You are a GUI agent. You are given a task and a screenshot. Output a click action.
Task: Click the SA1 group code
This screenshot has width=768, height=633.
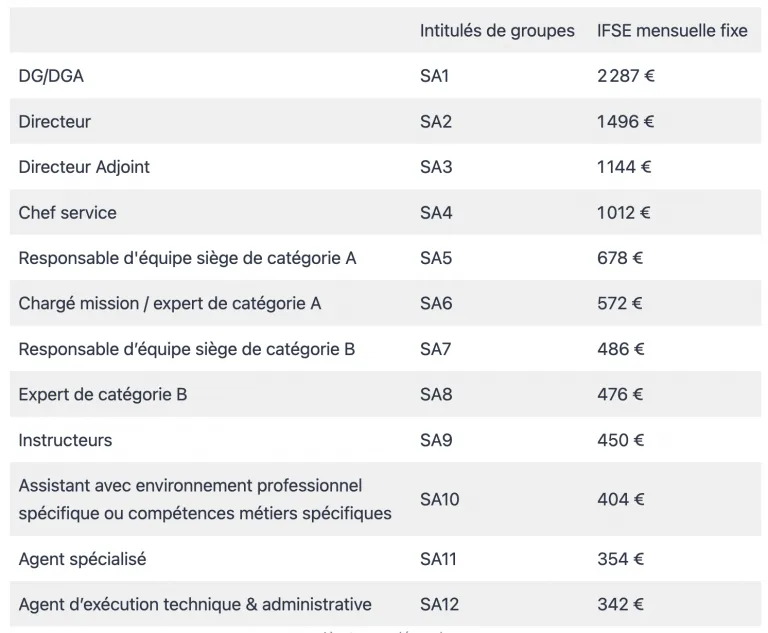pyautogui.click(x=434, y=76)
